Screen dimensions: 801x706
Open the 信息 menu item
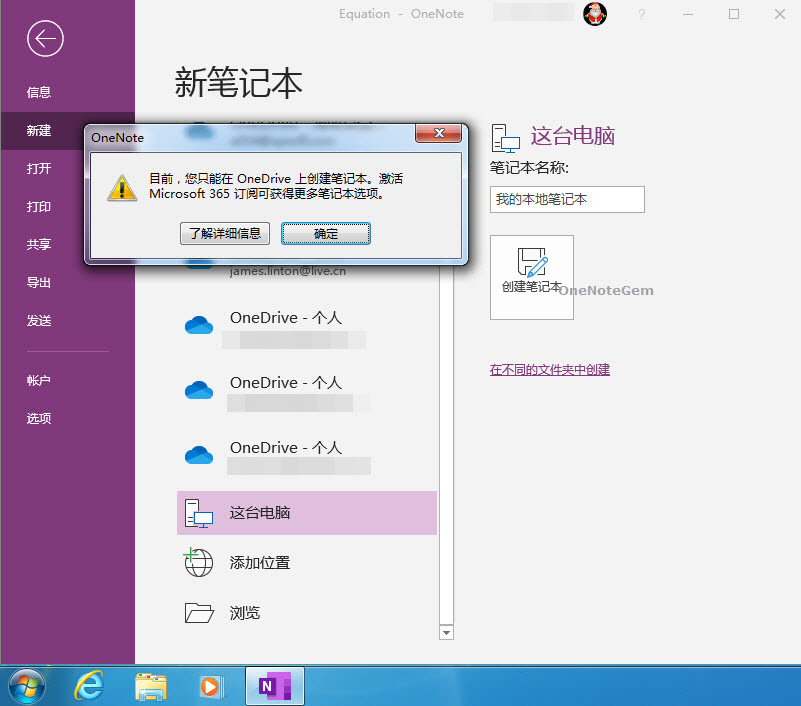click(39, 92)
